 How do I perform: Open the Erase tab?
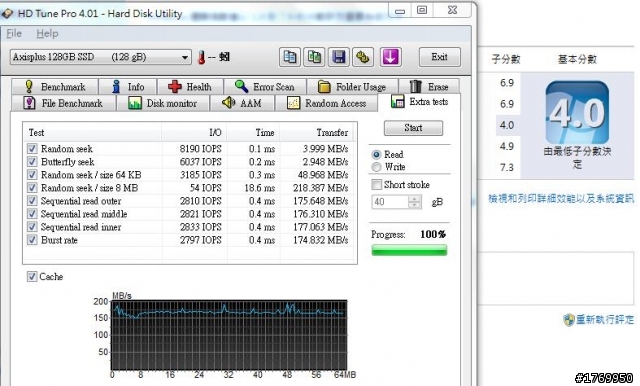click(x=429, y=87)
